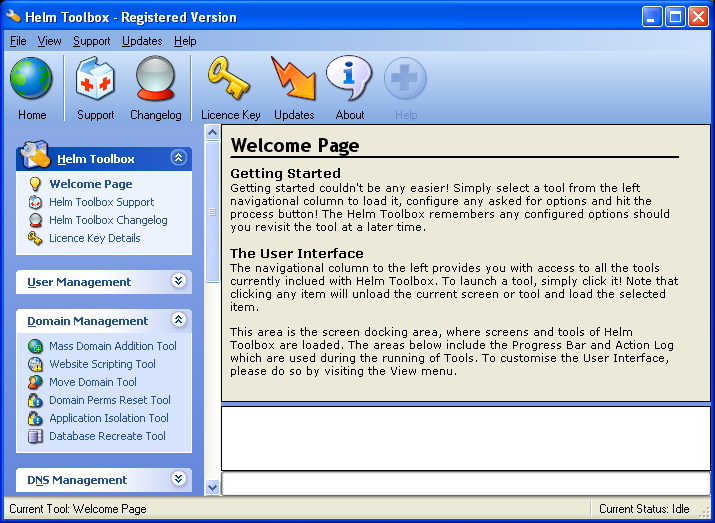
Task: Click the lightbulb icon beside Welcome Page
Action: [35, 184]
